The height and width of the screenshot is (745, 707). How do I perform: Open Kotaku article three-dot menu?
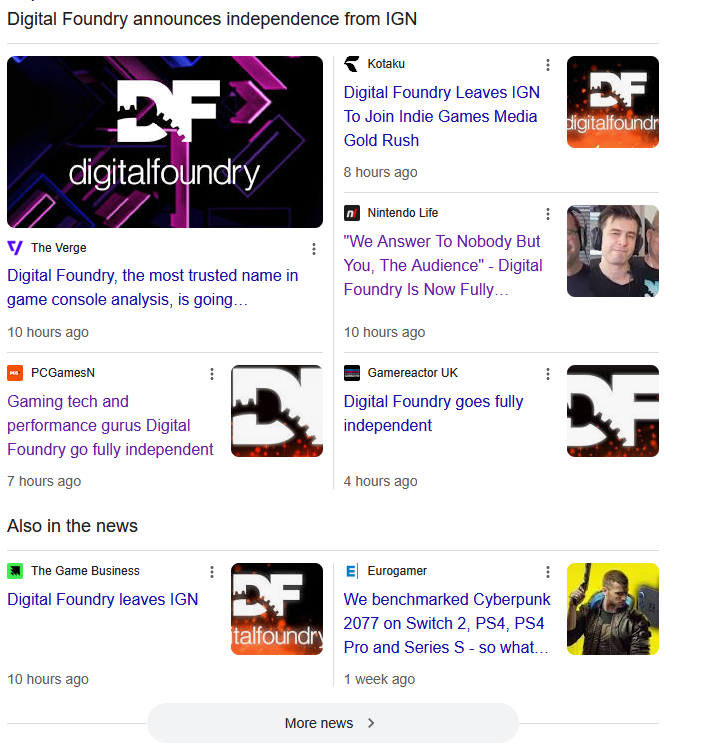coord(548,65)
